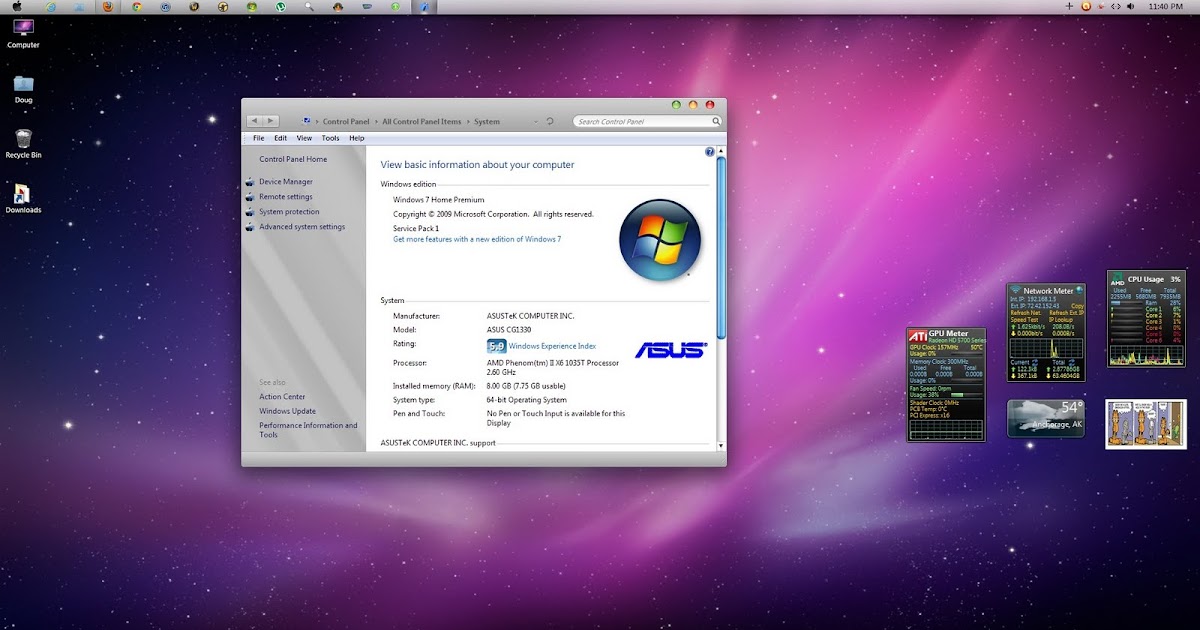The width and height of the screenshot is (1200, 630).
Task: Open the Tools menu
Action: coord(330,138)
